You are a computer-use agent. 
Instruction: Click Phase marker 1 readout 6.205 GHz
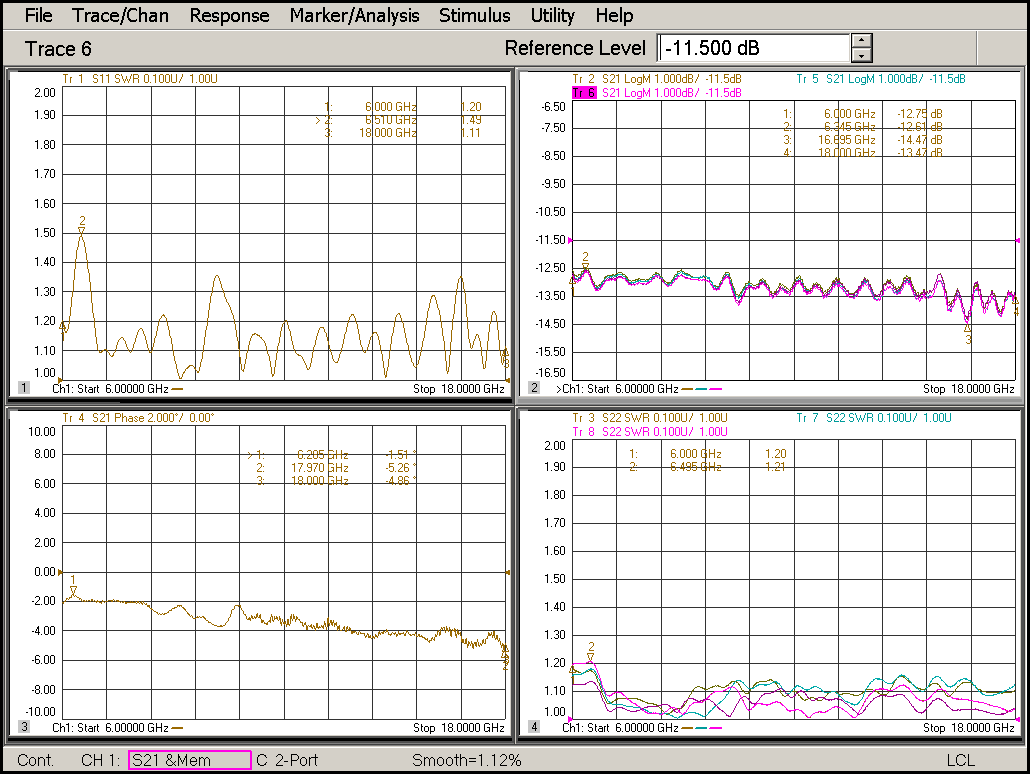(x=323, y=455)
